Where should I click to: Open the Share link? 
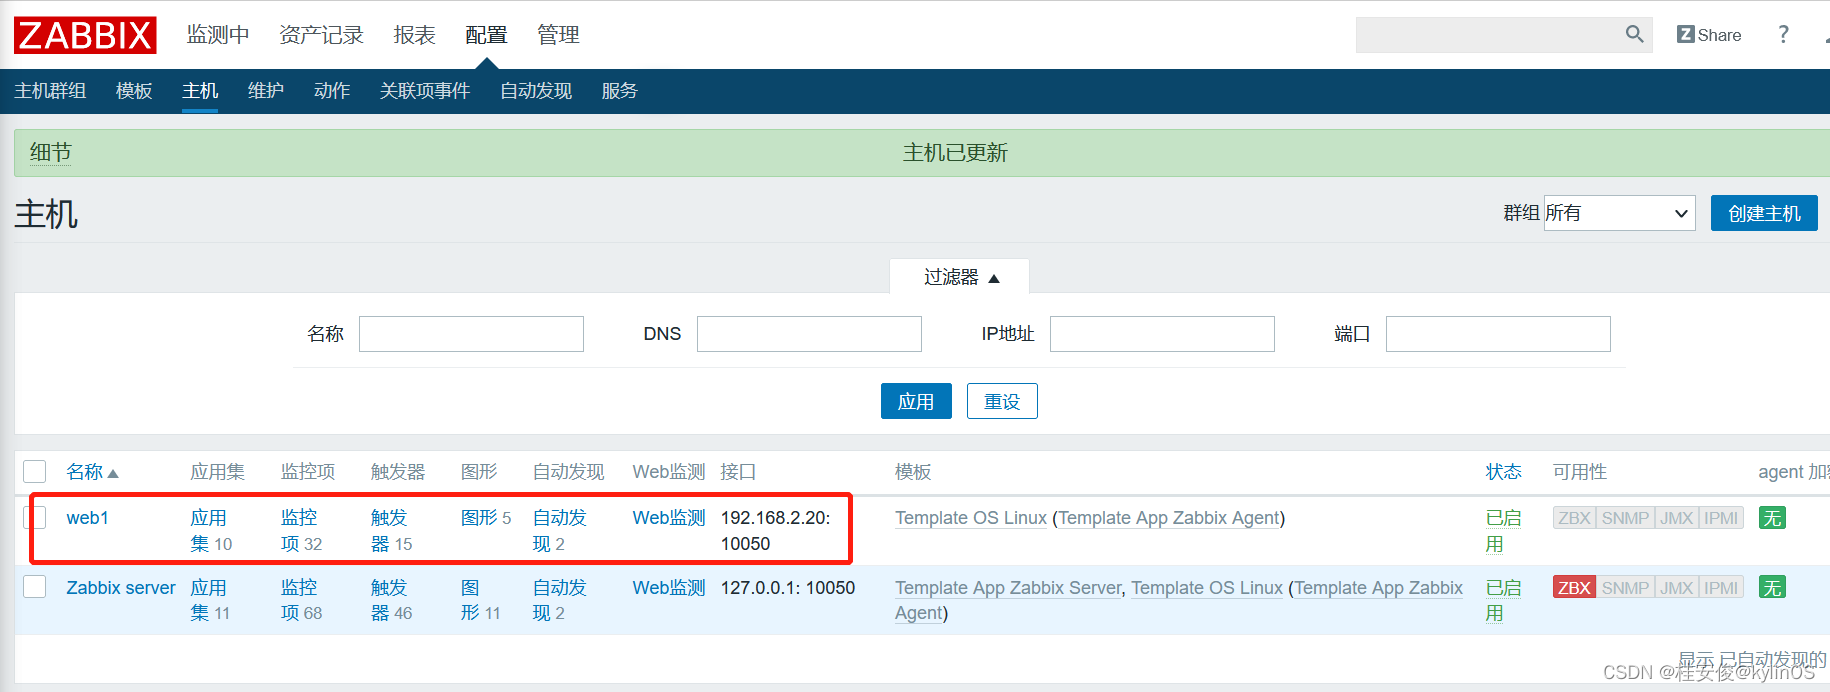1709,35
